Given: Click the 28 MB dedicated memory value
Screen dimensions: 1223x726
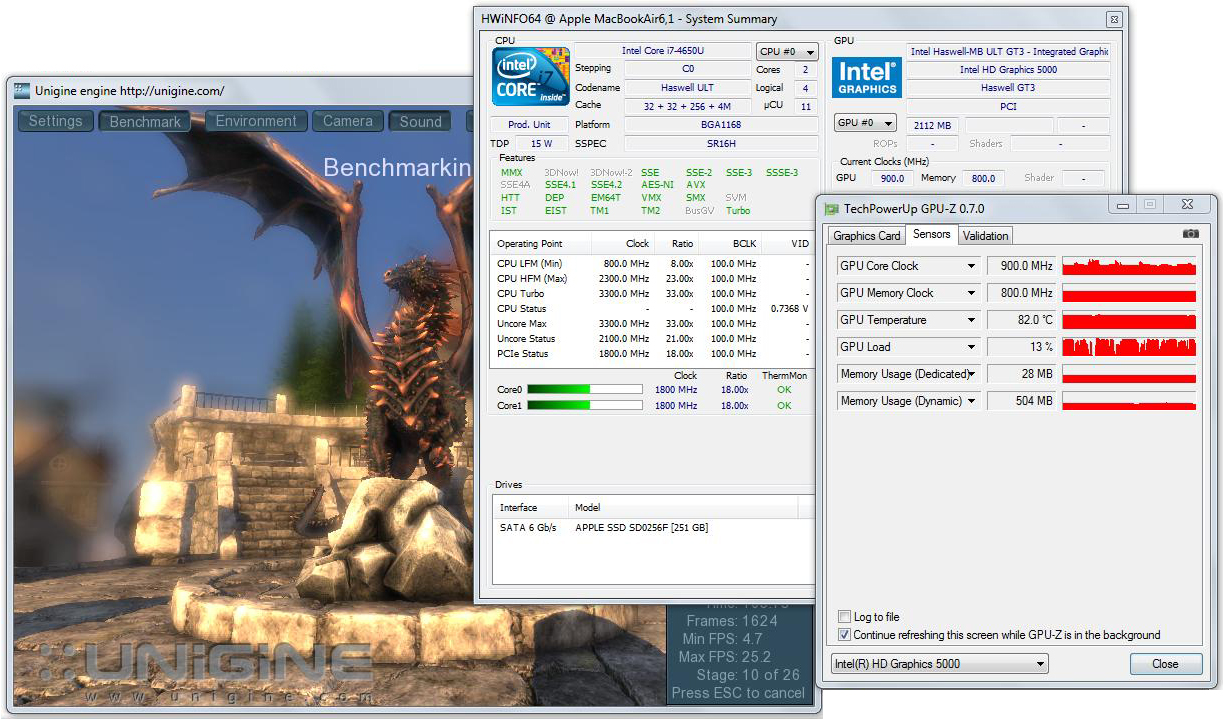Looking at the screenshot, I should coord(1021,374).
